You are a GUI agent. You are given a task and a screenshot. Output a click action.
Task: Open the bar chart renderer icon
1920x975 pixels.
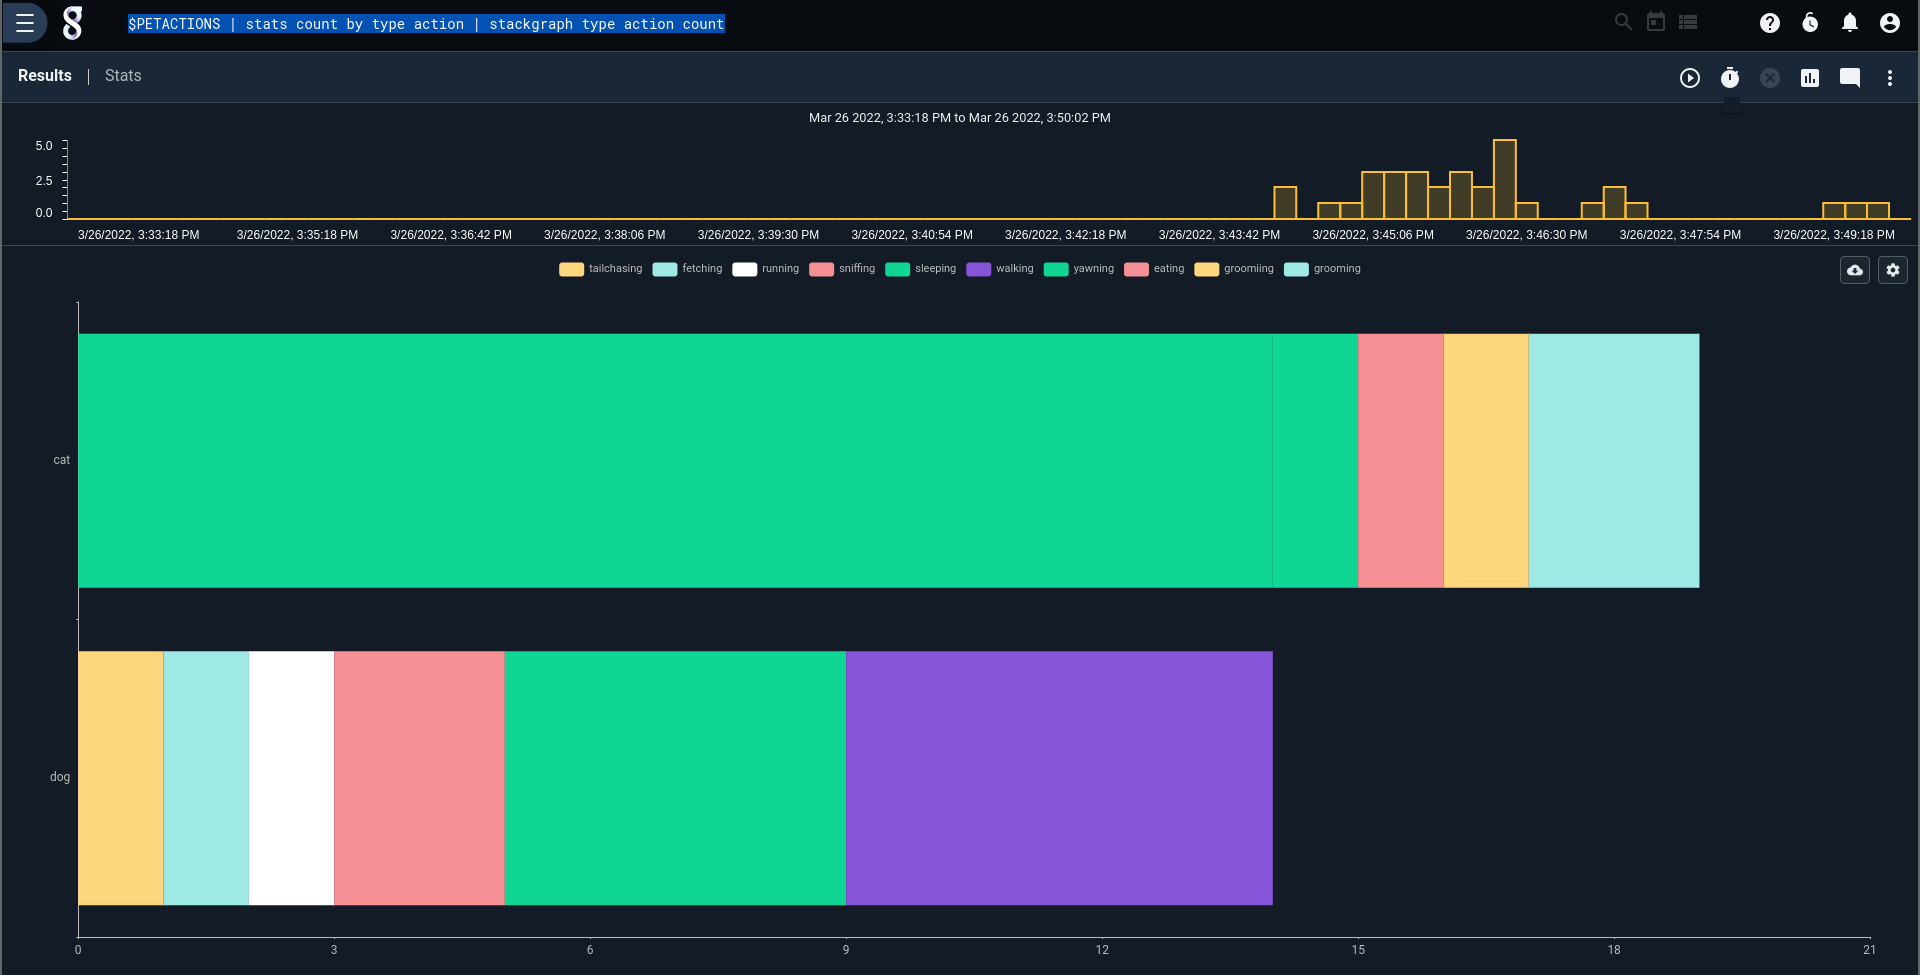click(x=1809, y=78)
